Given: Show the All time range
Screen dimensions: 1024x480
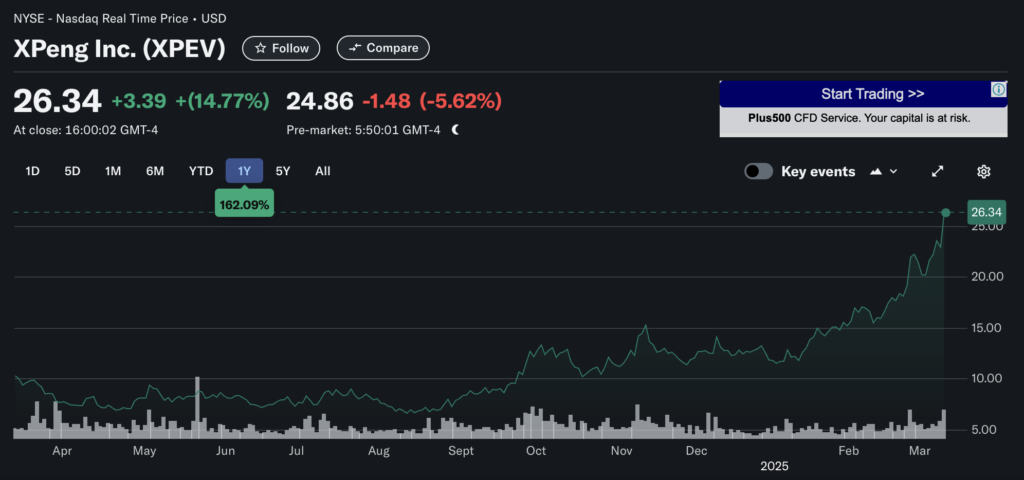Looking at the screenshot, I should (322, 171).
